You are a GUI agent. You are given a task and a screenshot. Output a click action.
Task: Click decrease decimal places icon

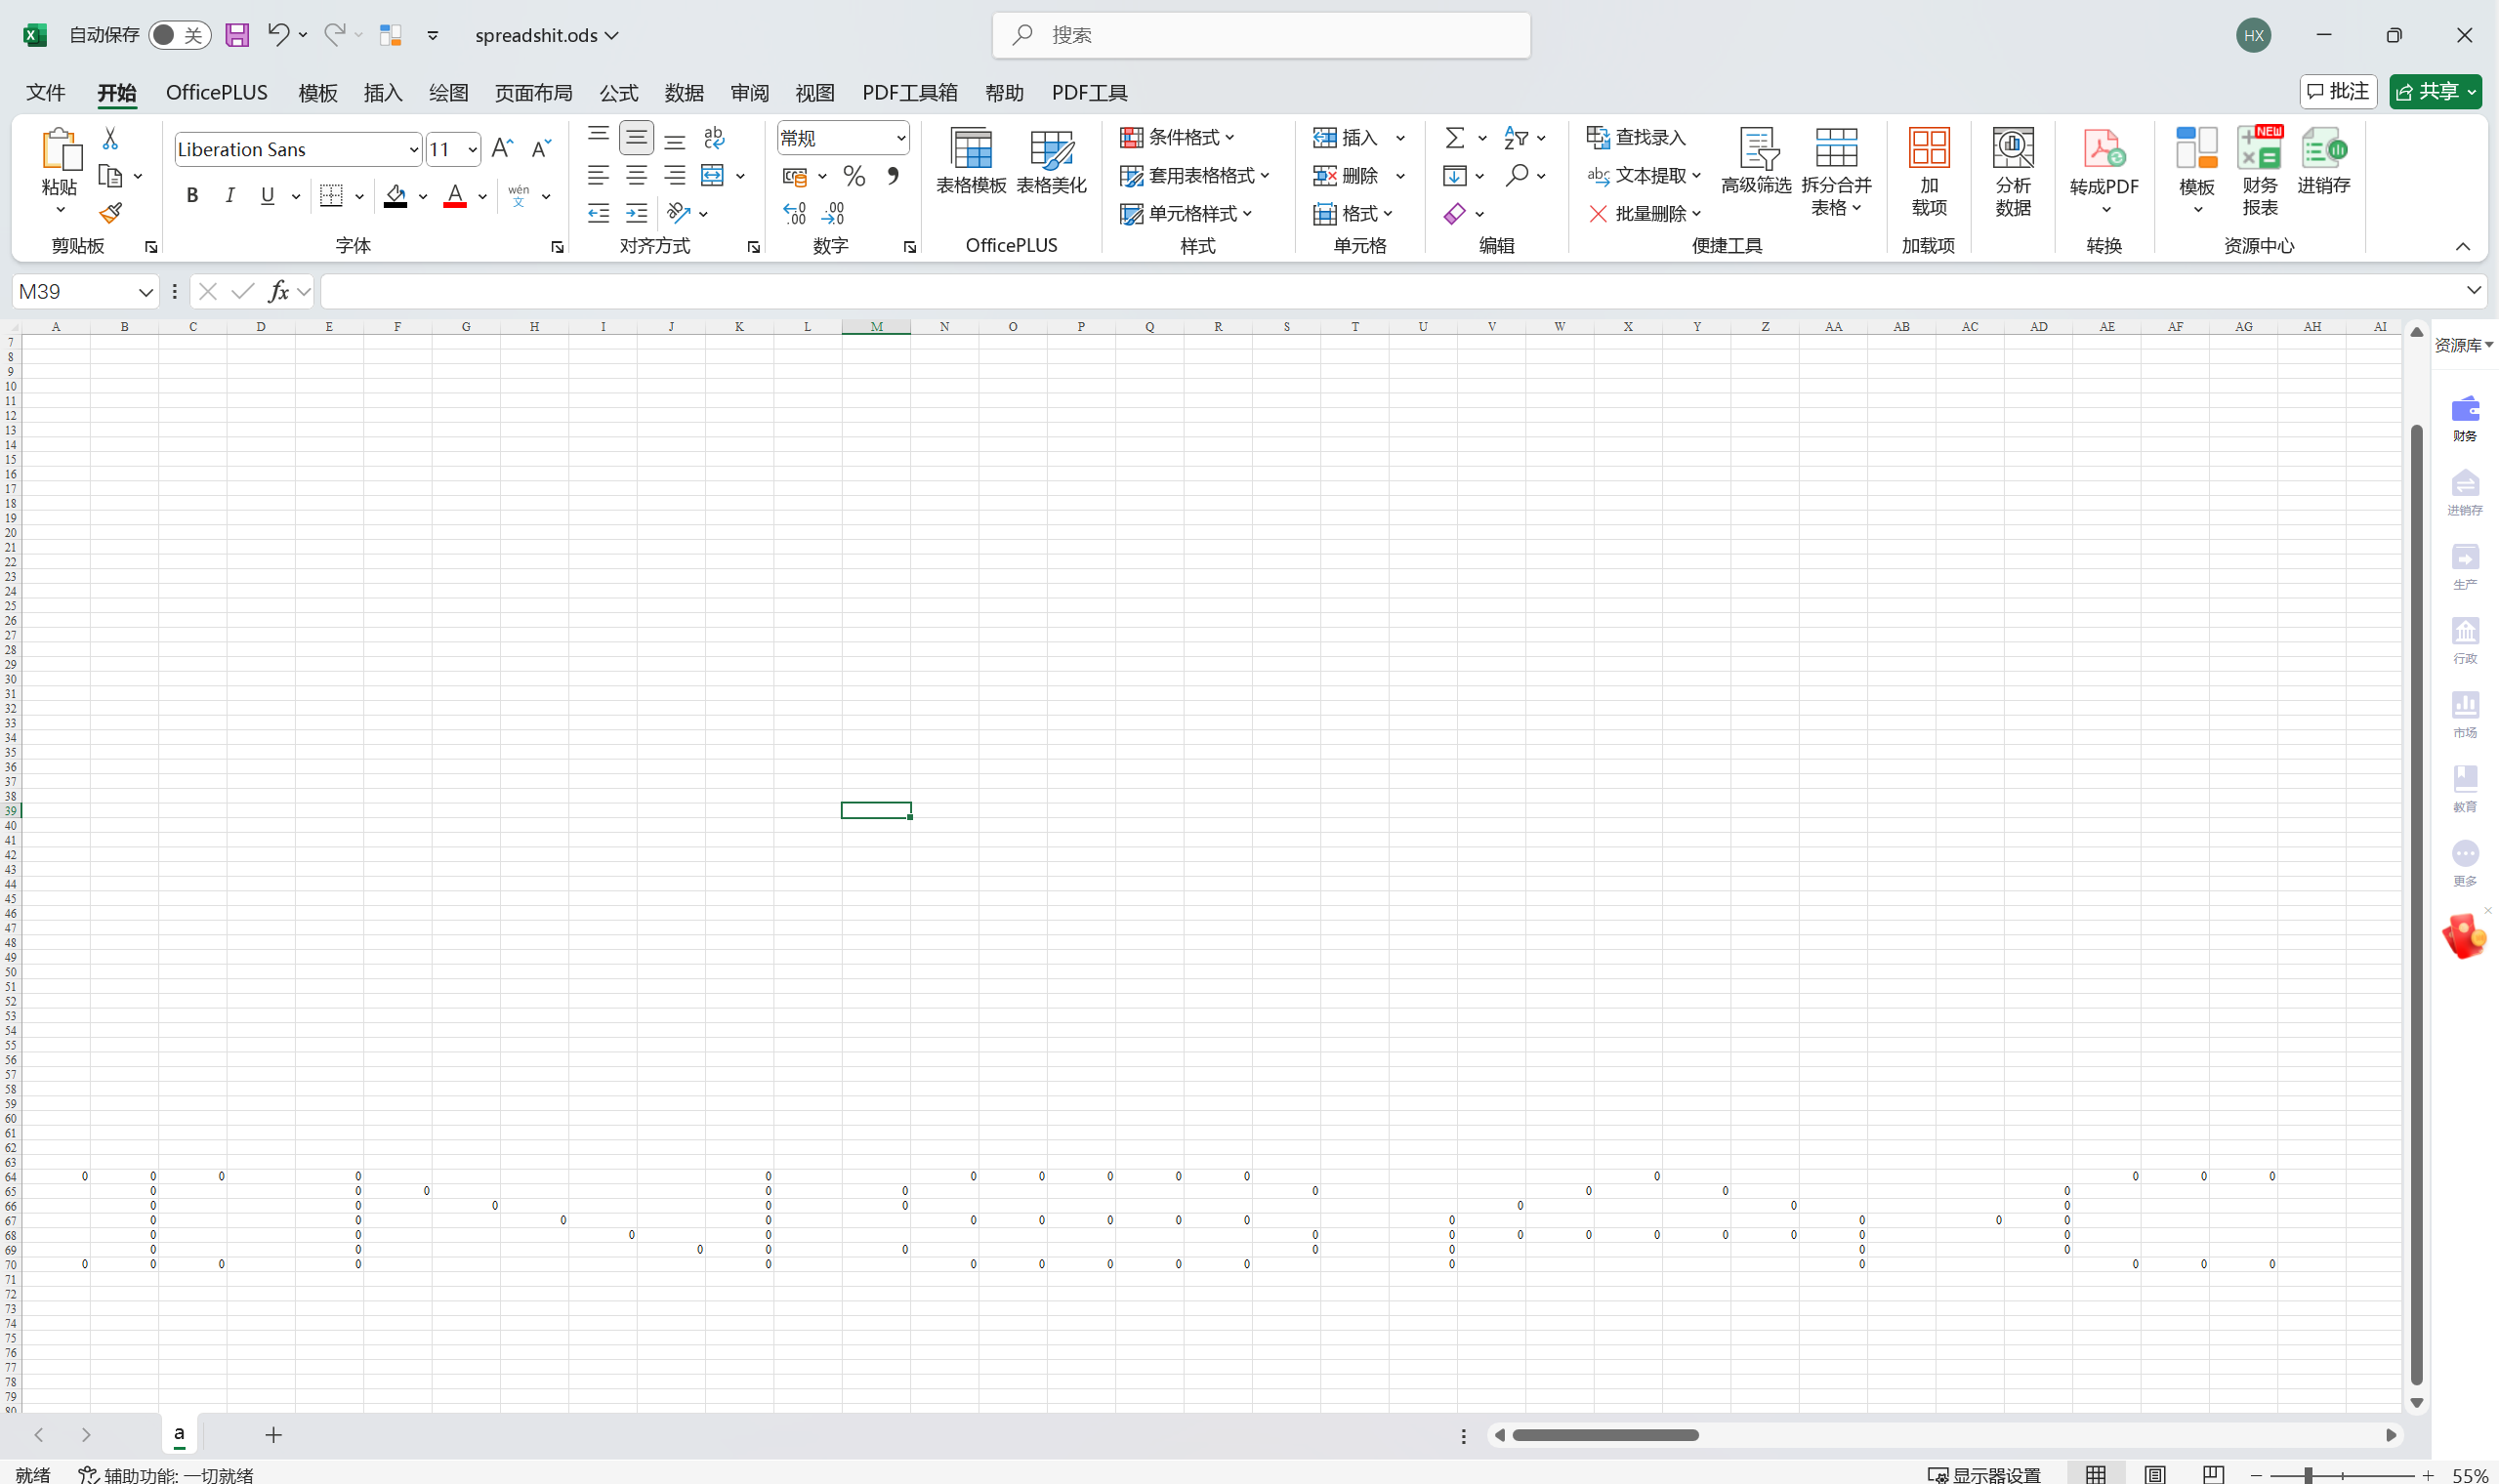(x=833, y=213)
